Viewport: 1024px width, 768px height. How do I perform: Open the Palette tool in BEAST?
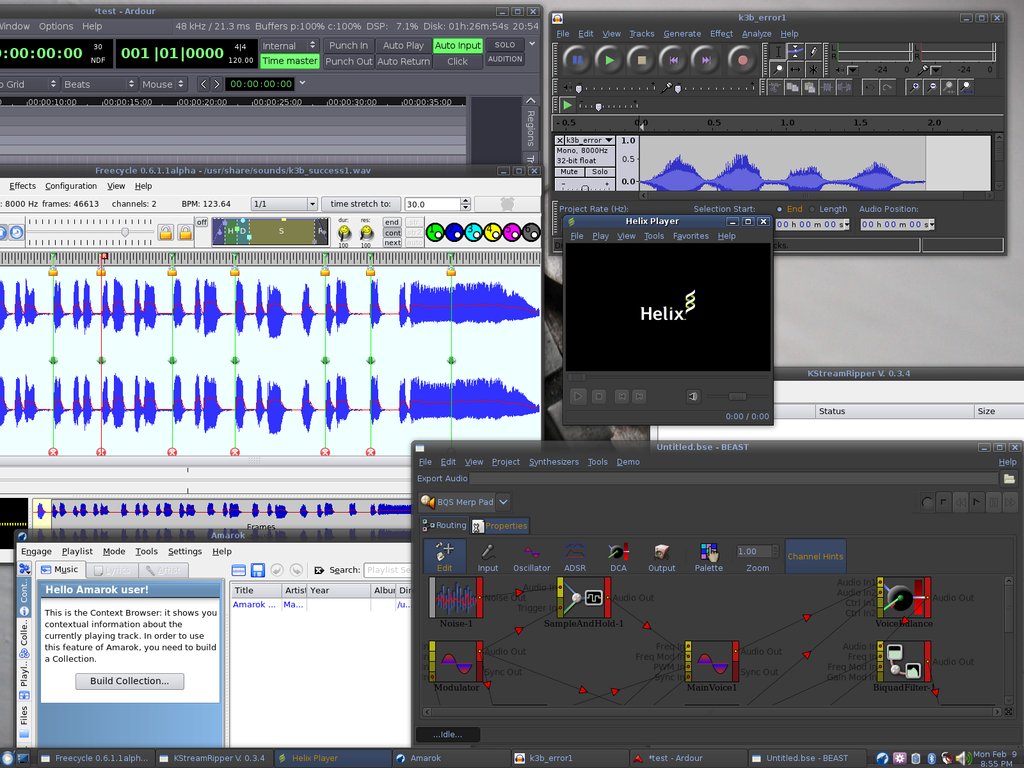tap(709, 557)
